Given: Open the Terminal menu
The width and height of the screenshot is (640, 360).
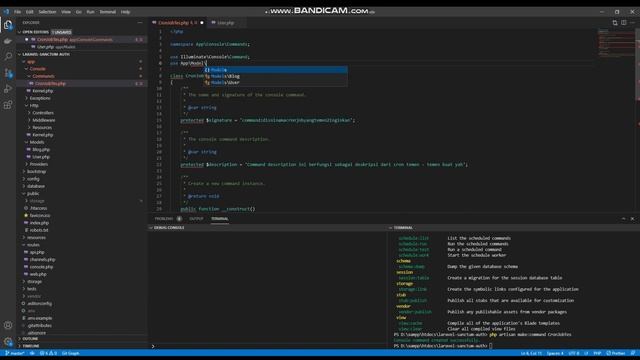Looking at the screenshot, I should [x=108, y=12].
